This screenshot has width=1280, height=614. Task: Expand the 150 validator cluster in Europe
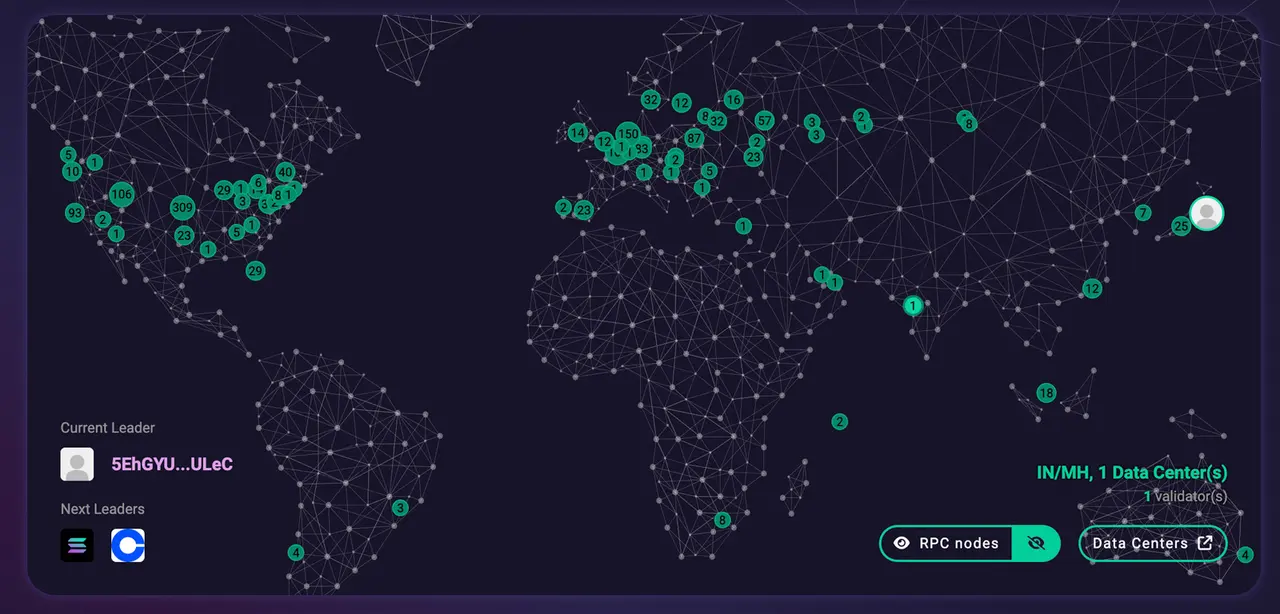click(627, 133)
